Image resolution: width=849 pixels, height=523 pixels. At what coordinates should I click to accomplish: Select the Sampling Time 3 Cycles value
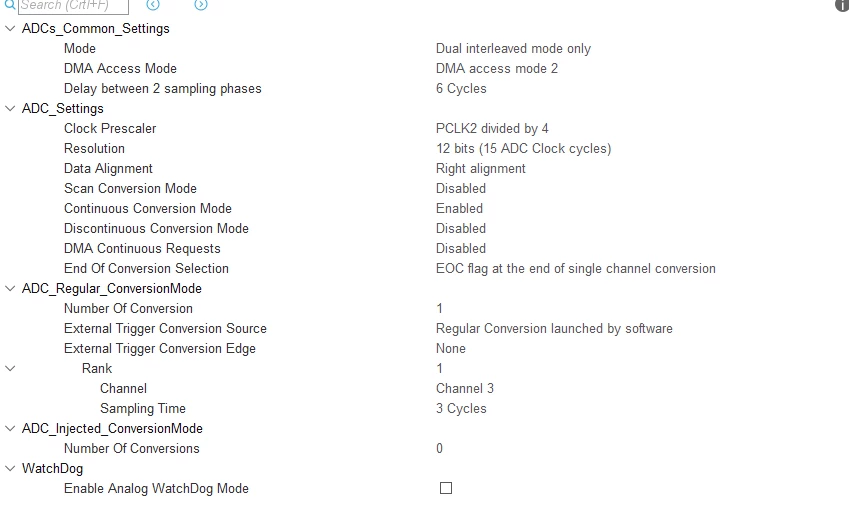tap(461, 409)
